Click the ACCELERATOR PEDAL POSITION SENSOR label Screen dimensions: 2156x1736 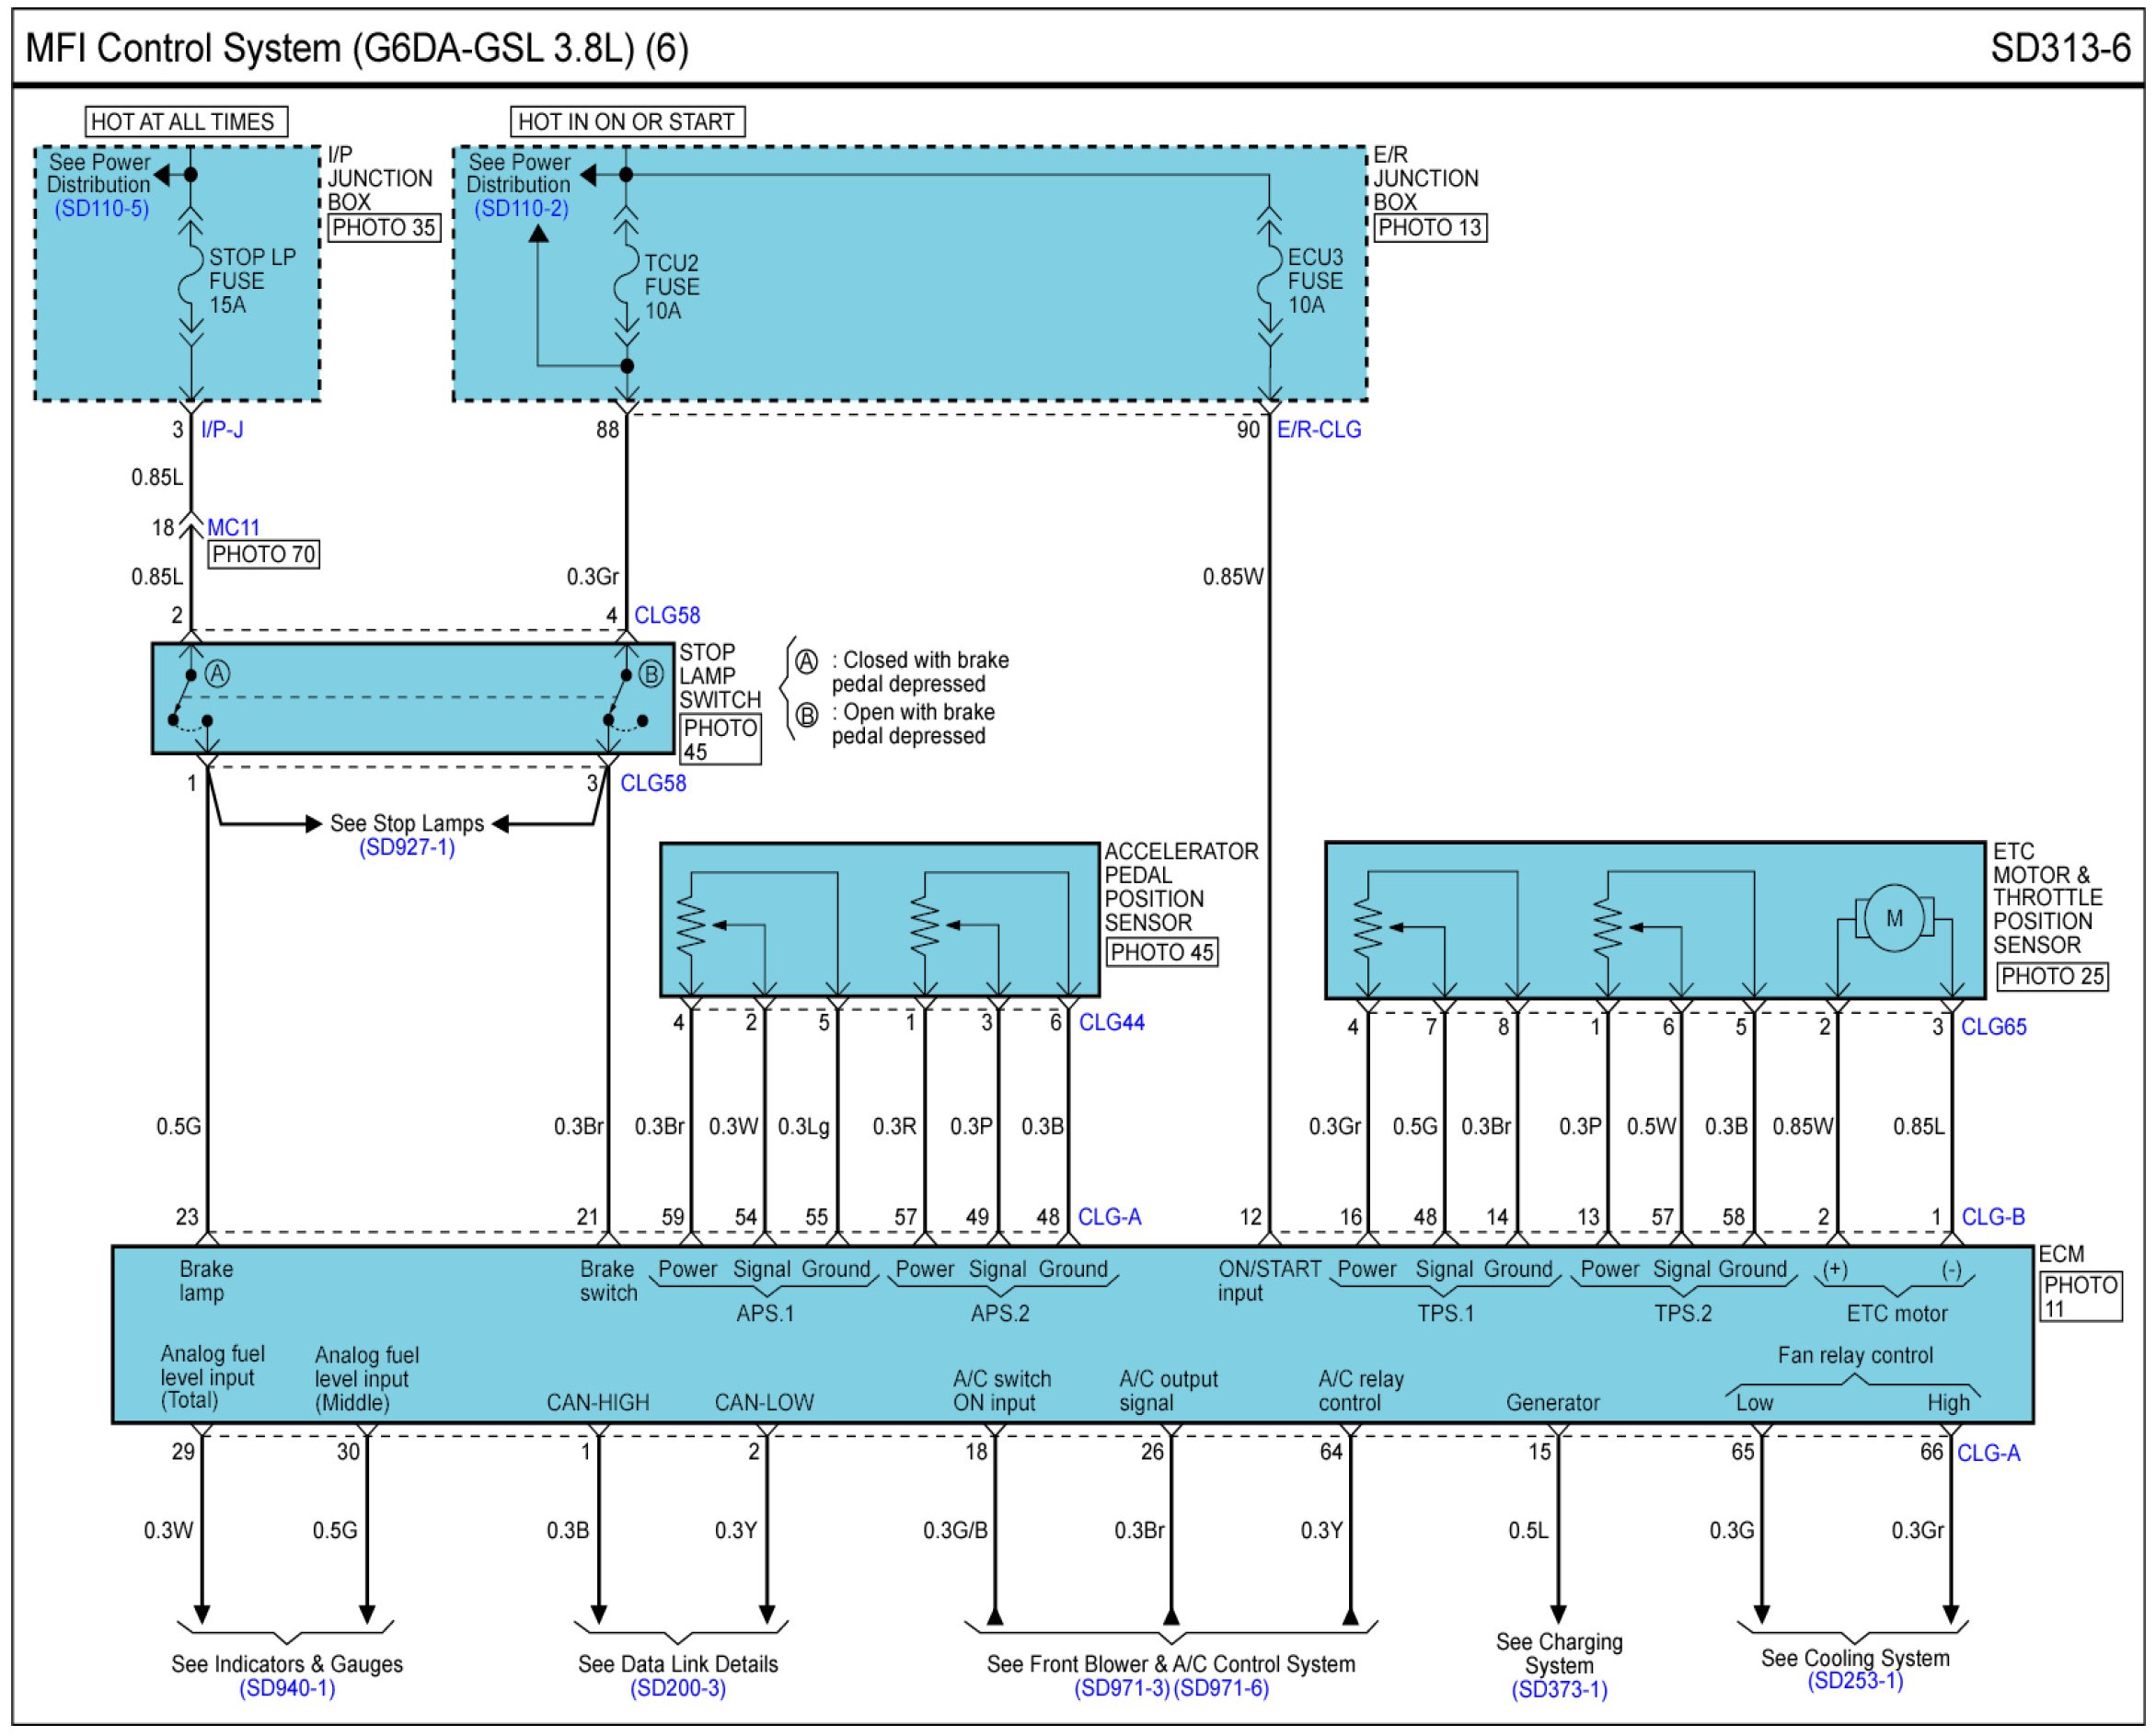click(1181, 887)
